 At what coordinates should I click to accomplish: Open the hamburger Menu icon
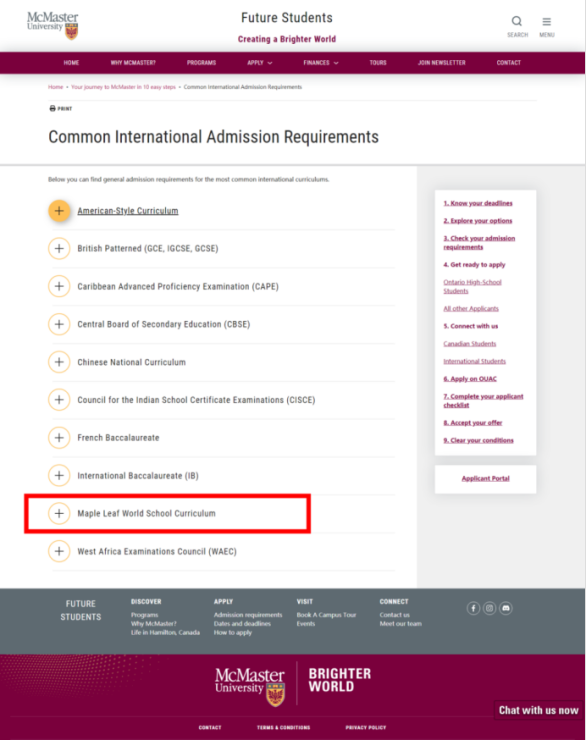[546, 22]
